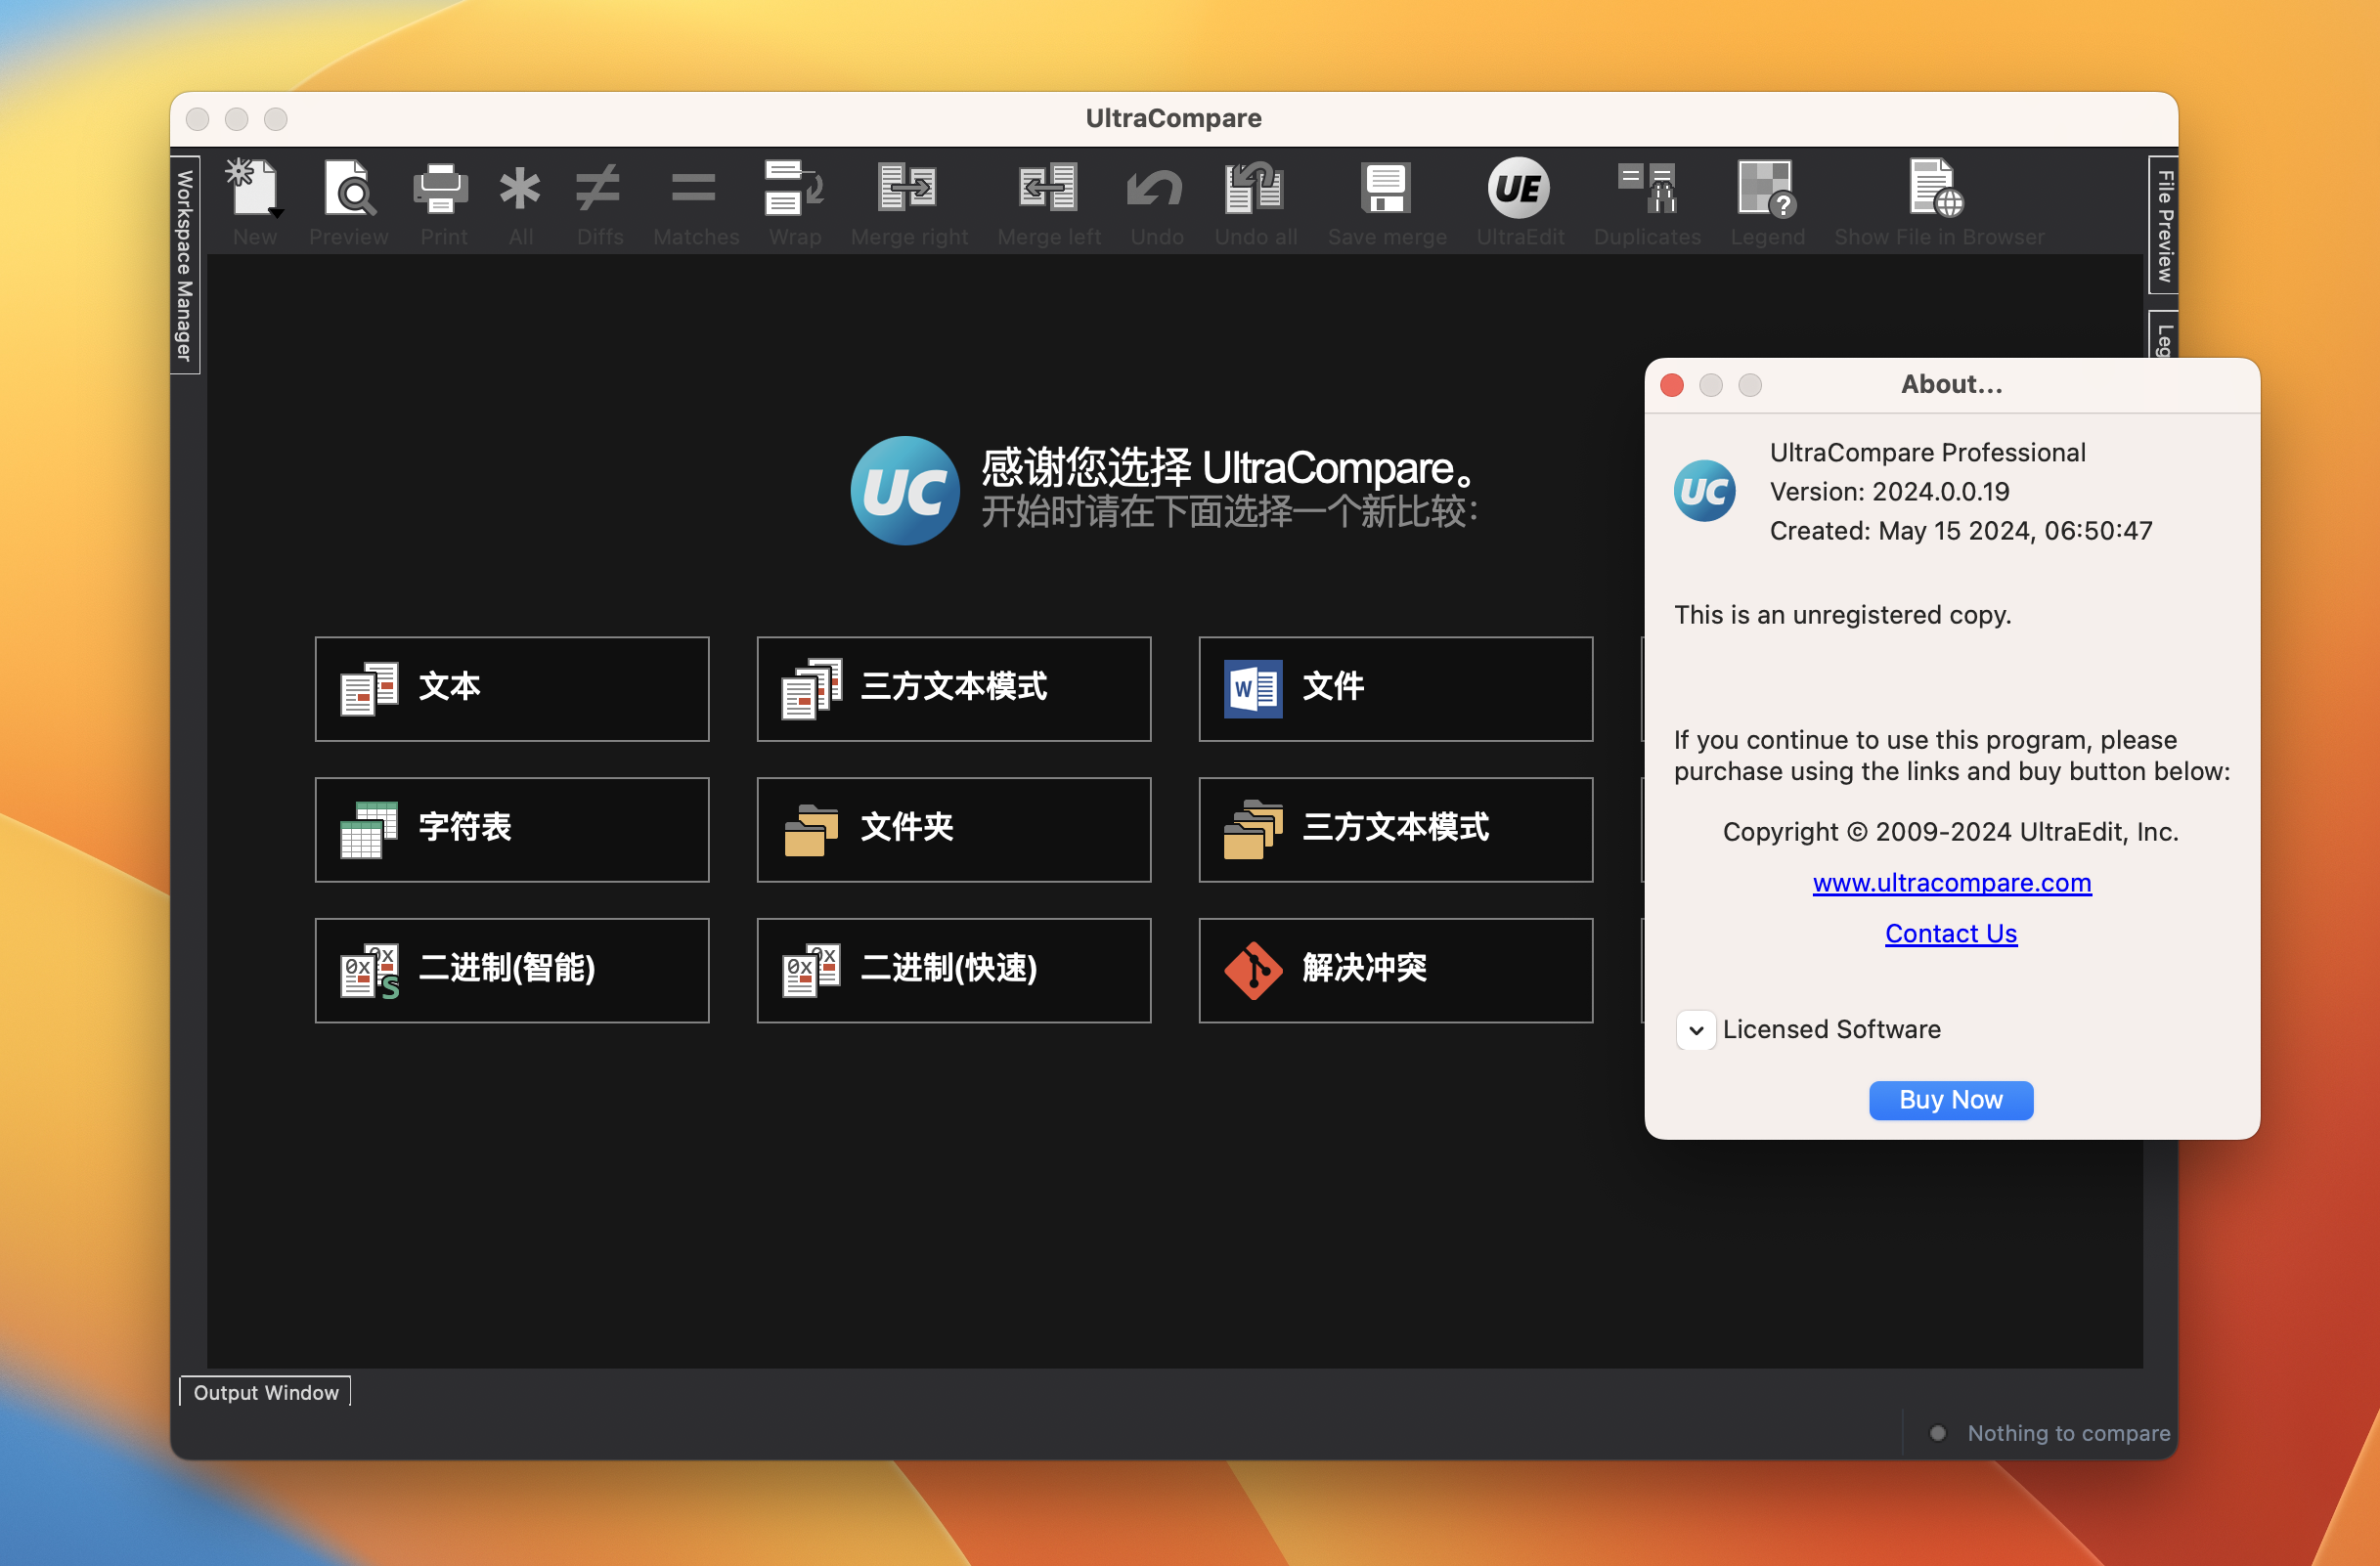The width and height of the screenshot is (2380, 1566).
Task: Open the Output Window tab
Action: [x=266, y=1392]
